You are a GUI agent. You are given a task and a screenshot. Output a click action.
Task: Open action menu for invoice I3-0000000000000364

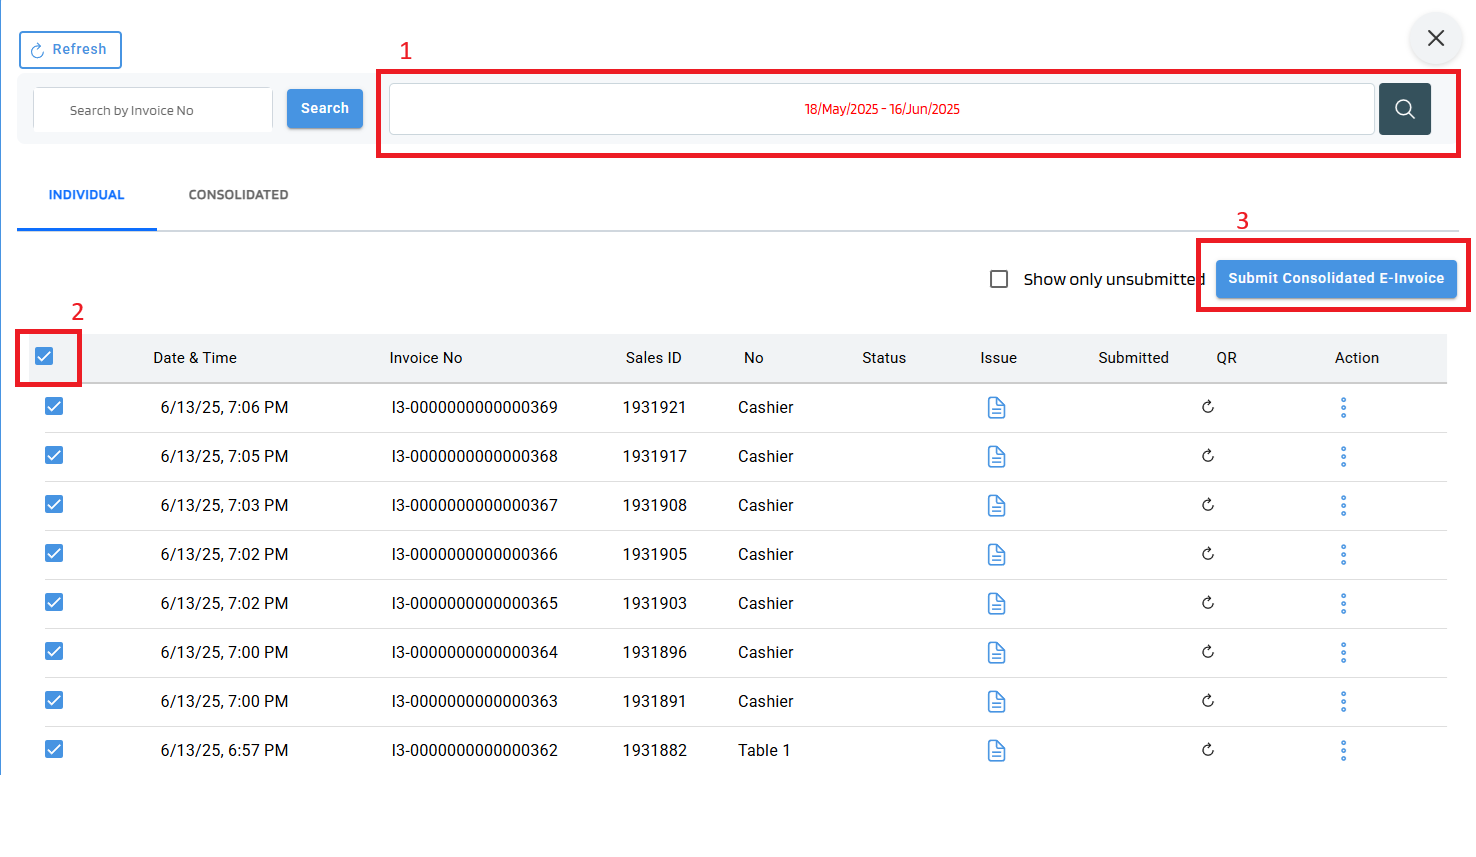tap(1343, 652)
